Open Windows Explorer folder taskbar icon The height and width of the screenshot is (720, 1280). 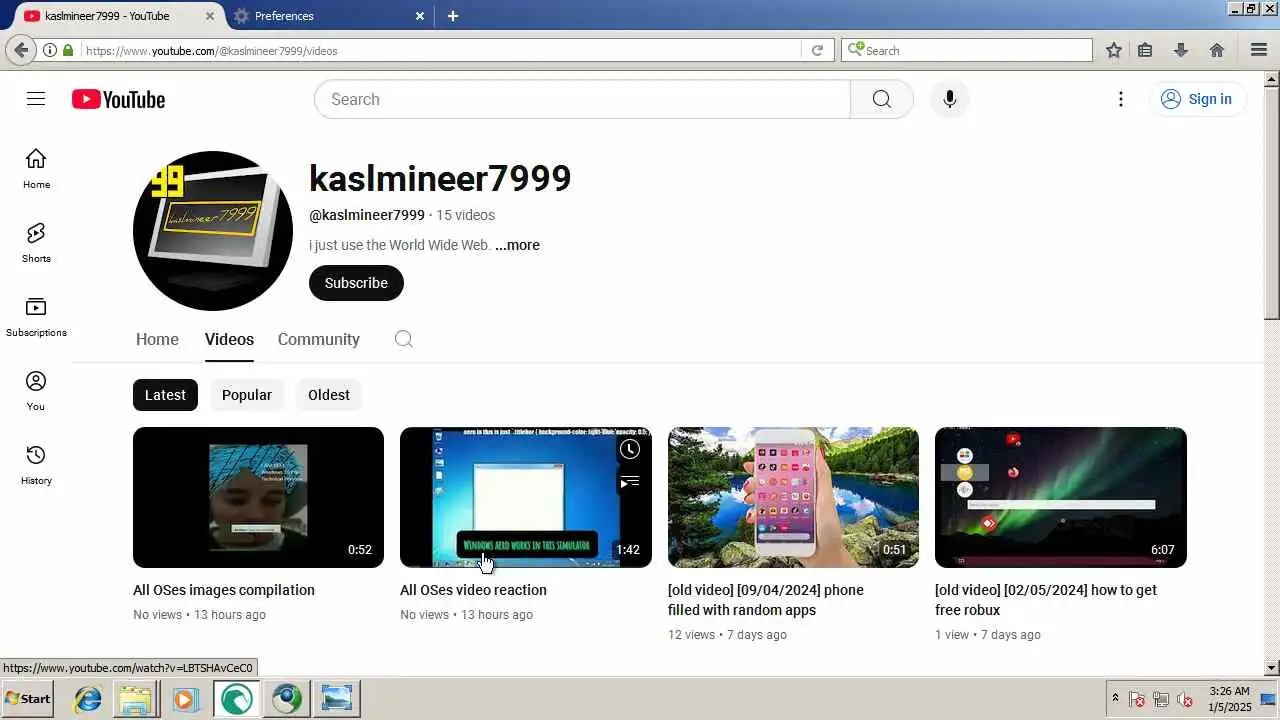tap(135, 698)
